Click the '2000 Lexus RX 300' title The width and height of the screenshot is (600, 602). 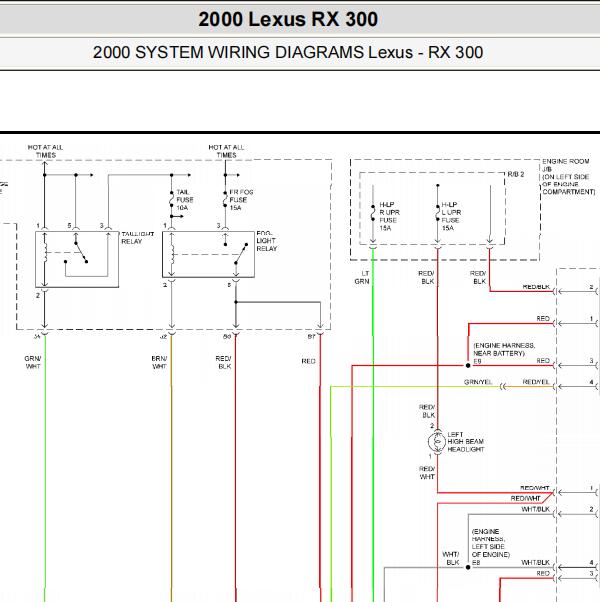click(288, 19)
